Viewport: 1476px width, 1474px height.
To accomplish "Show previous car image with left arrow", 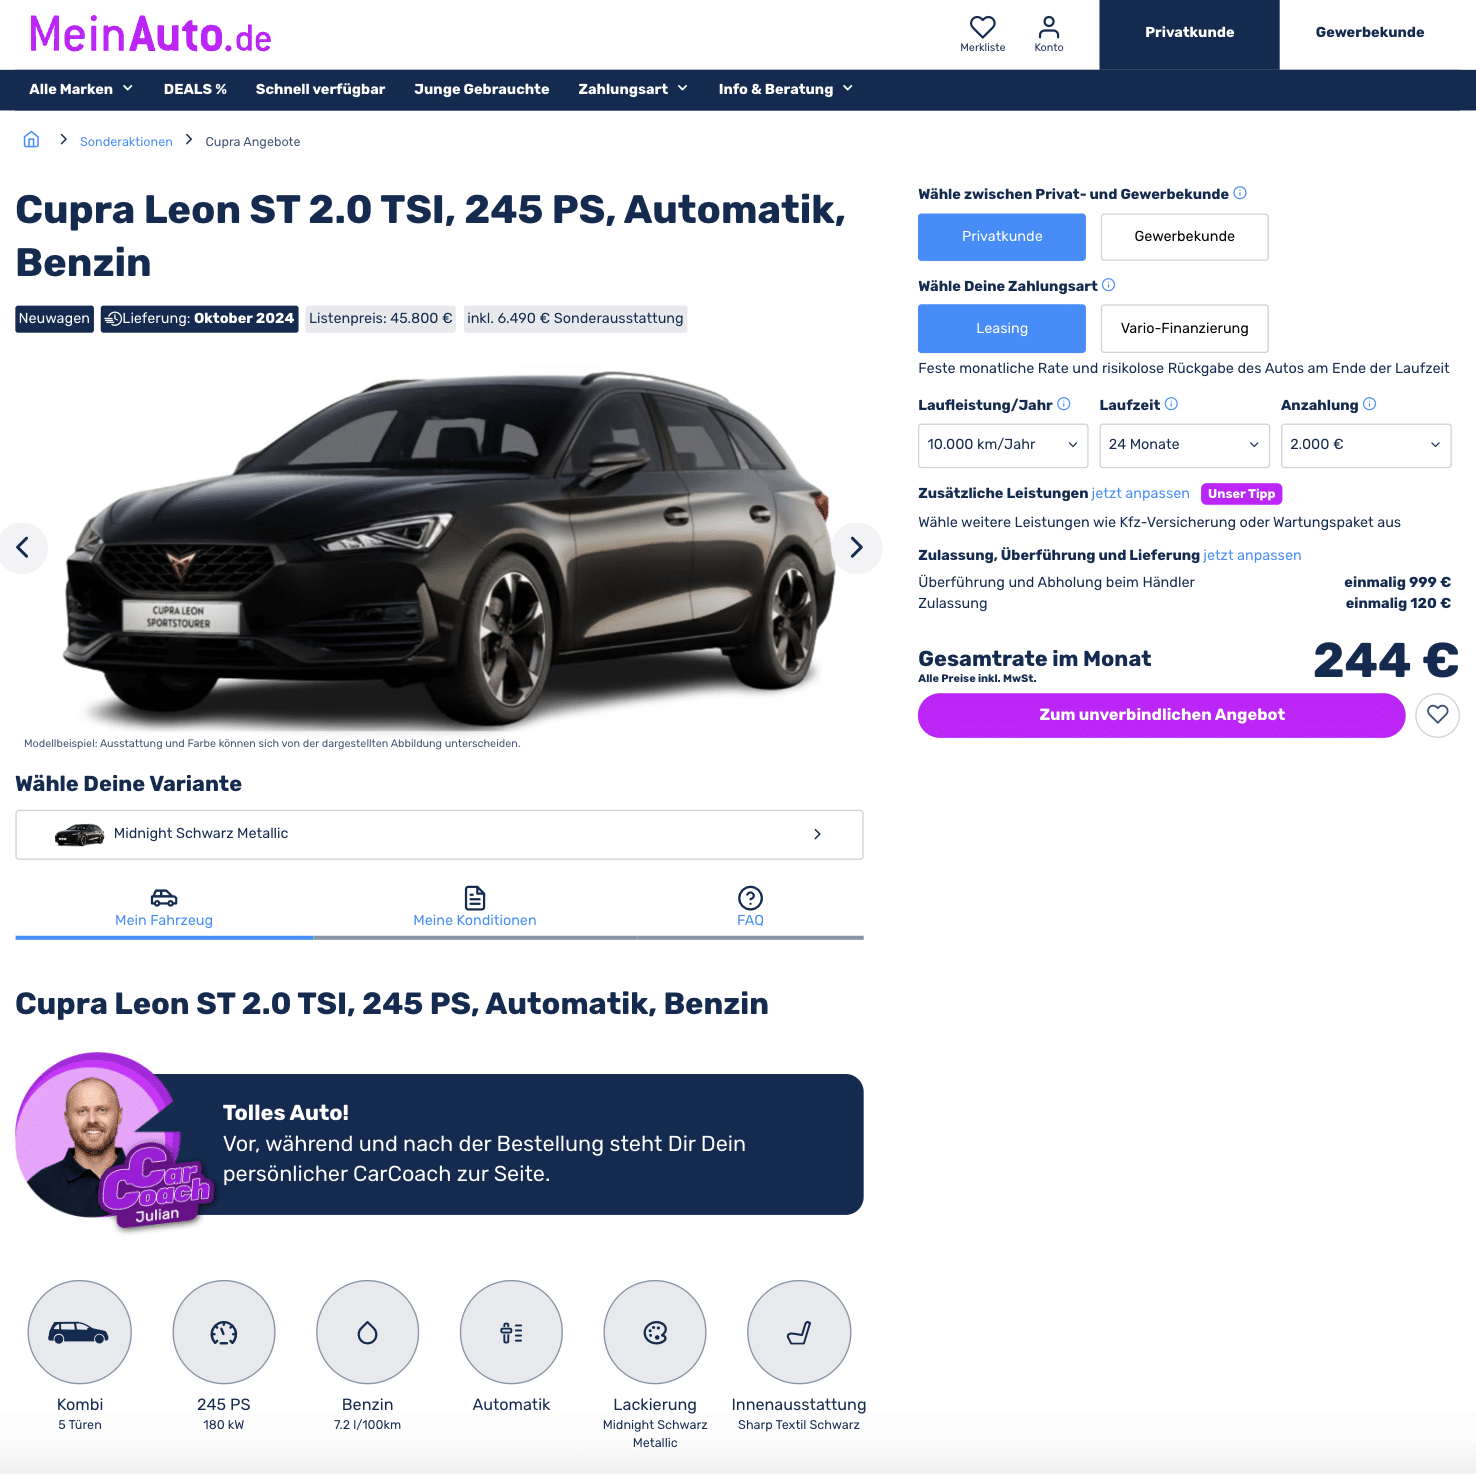I will click(23, 547).
